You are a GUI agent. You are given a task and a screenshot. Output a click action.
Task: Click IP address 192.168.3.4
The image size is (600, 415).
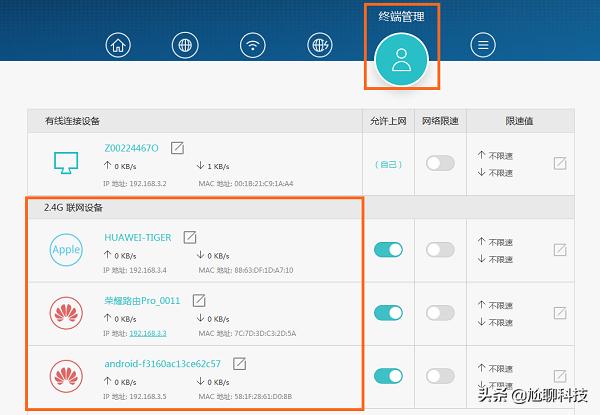coord(148,270)
